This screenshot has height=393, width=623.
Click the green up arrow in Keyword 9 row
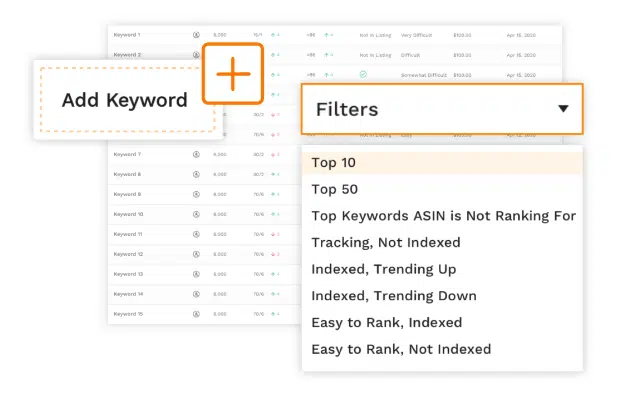(x=273, y=194)
